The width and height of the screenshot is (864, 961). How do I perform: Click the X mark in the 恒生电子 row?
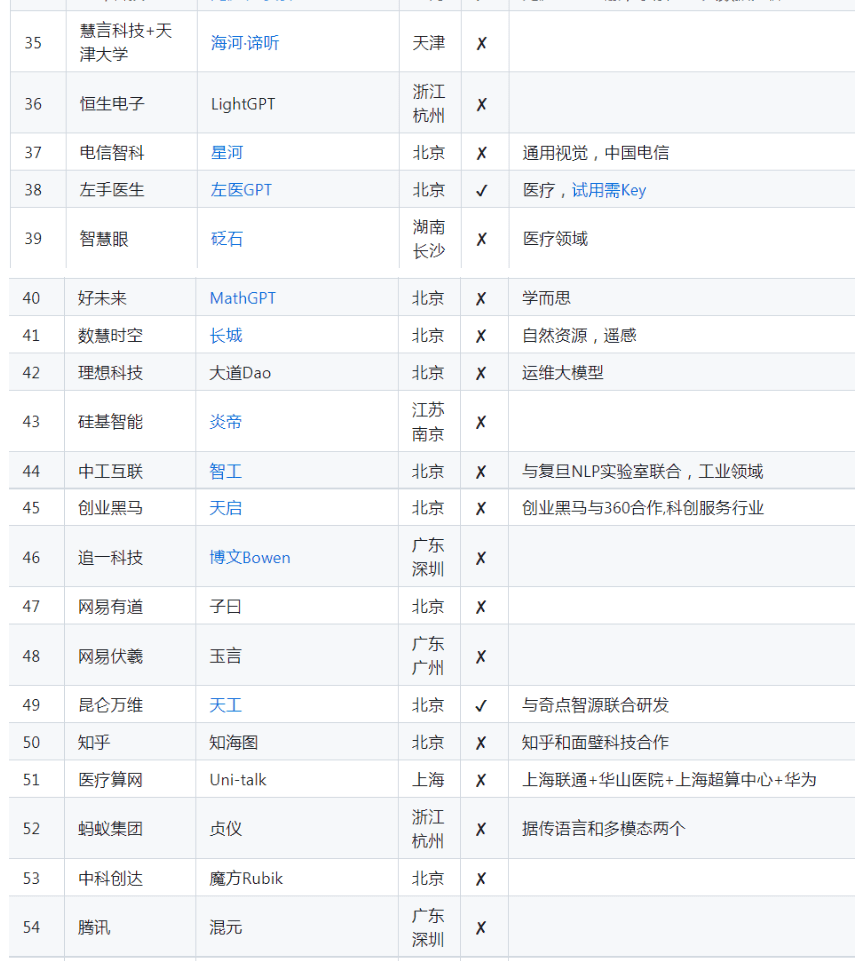click(x=481, y=104)
